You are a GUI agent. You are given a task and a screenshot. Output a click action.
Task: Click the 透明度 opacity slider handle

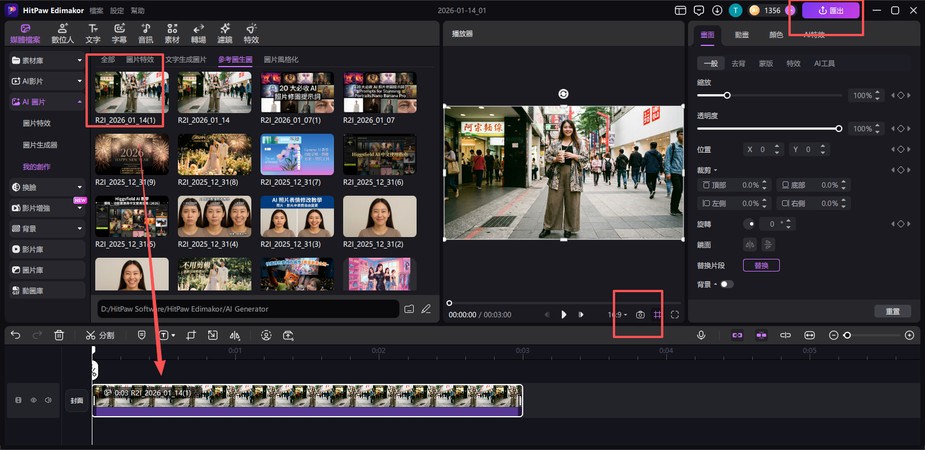pyautogui.click(x=839, y=129)
